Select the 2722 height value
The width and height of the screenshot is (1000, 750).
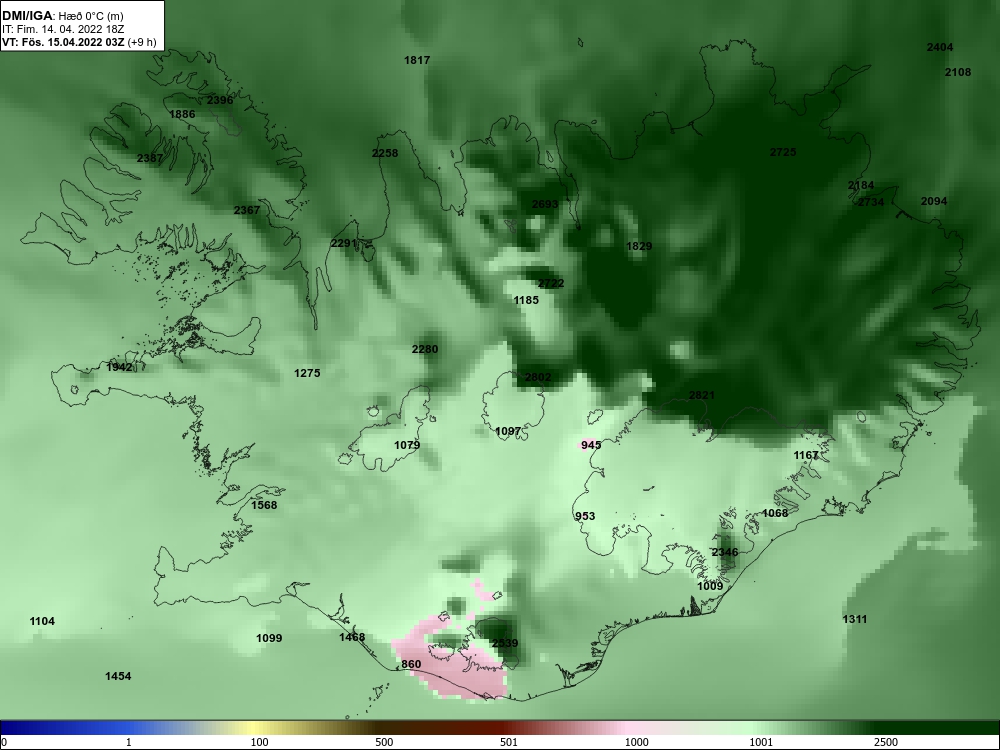point(551,283)
